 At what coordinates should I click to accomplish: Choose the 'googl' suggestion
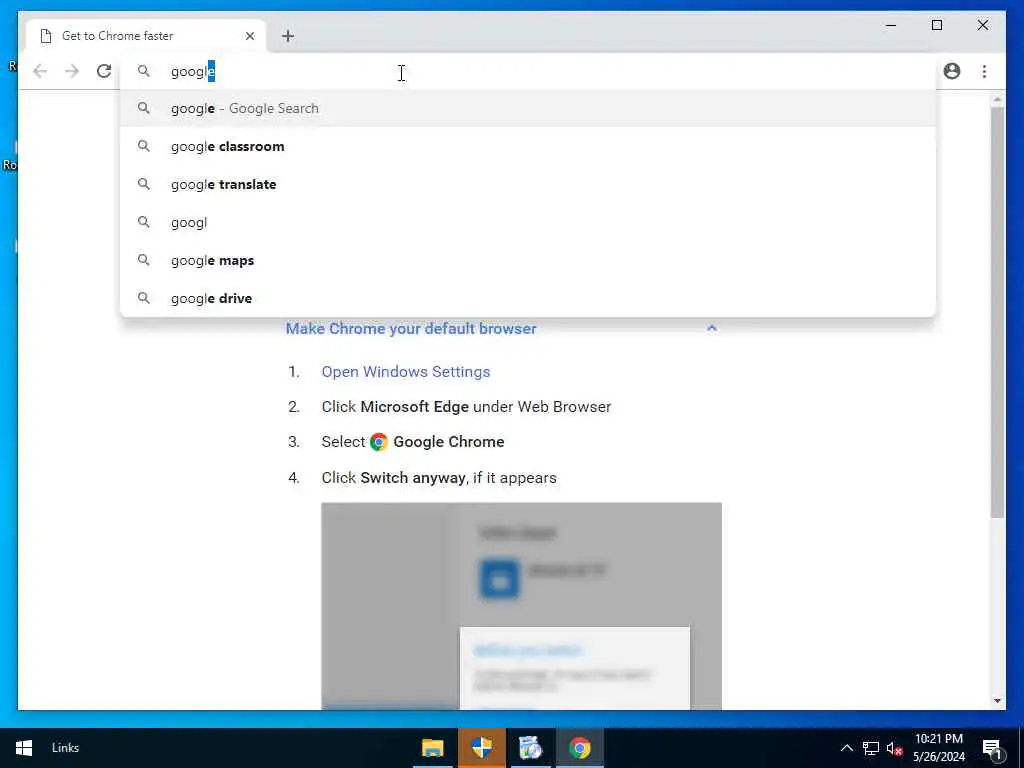pyautogui.click(x=528, y=222)
